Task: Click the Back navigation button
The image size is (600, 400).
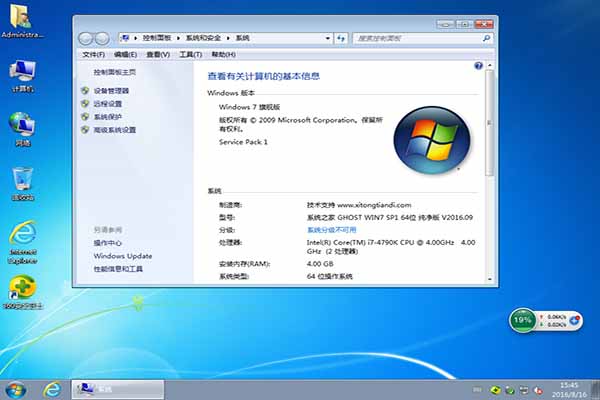Action: tap(85, 38)
